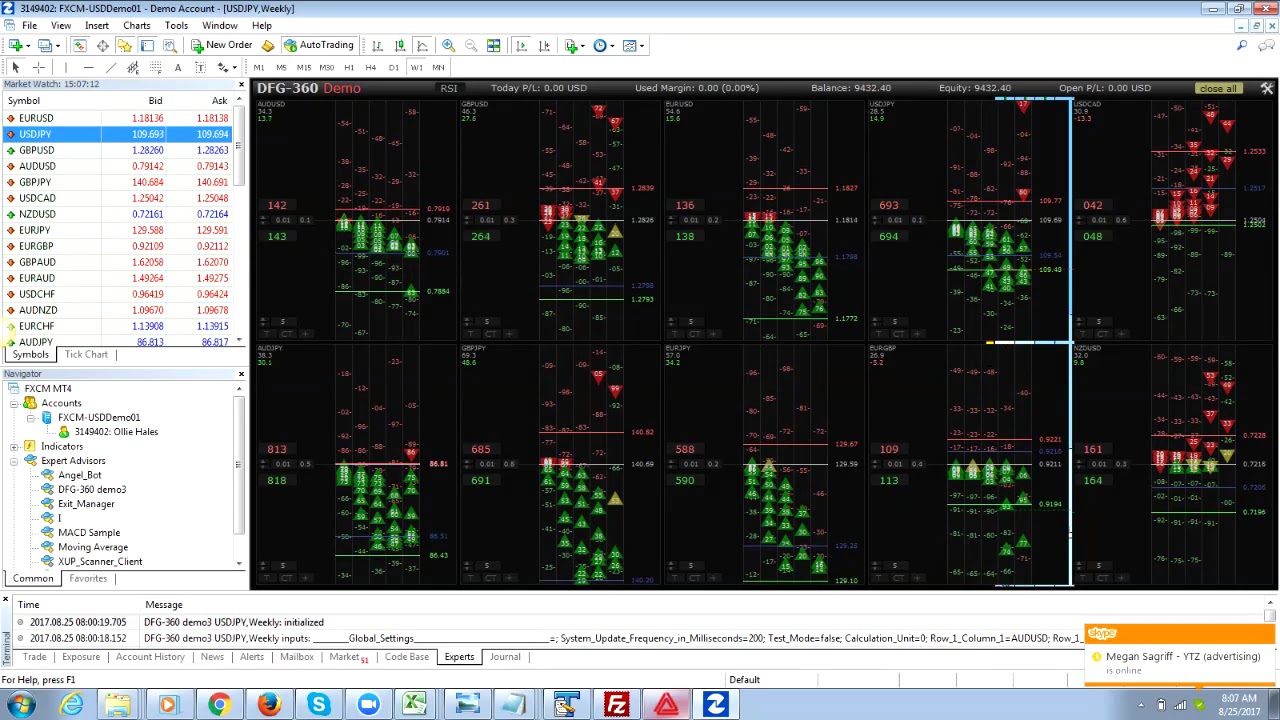Open the Profiles dropdown arrow

[x=57, y=45]
